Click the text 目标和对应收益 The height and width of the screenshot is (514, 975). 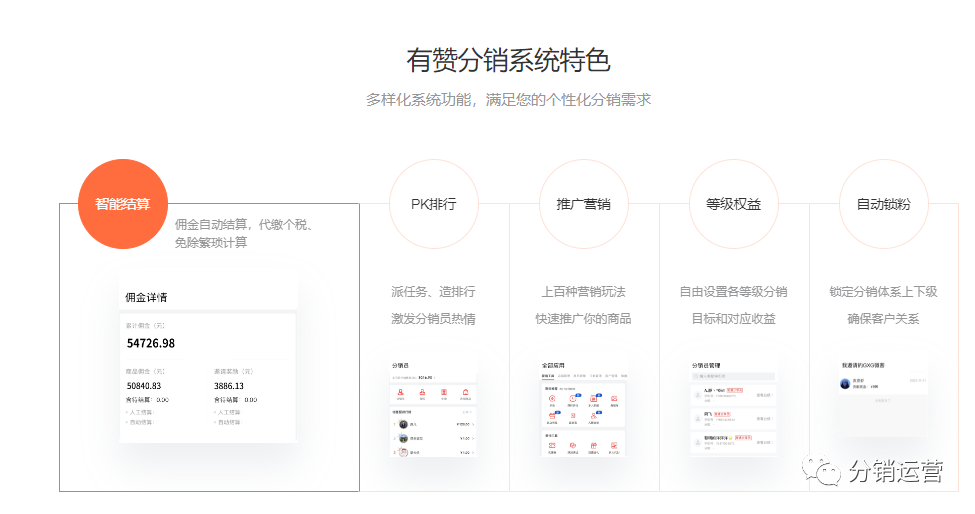tap(734, 319)
